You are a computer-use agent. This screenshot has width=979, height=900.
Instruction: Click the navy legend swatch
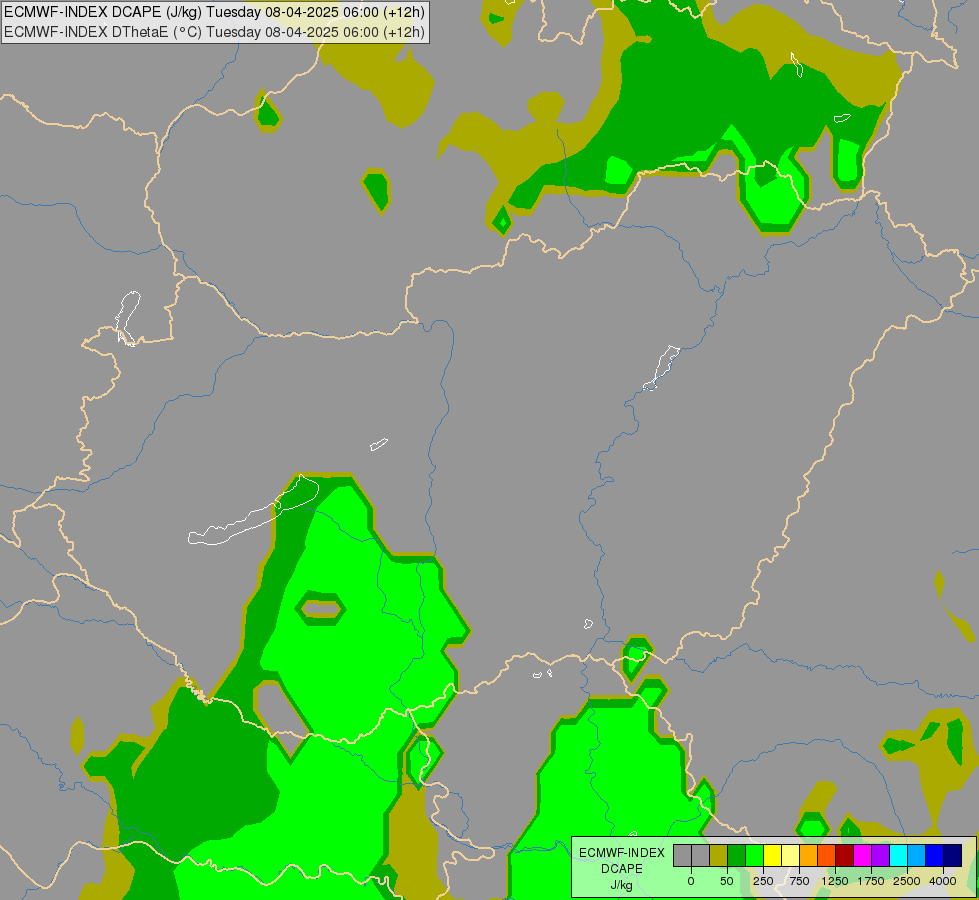[x=952, y=855]
